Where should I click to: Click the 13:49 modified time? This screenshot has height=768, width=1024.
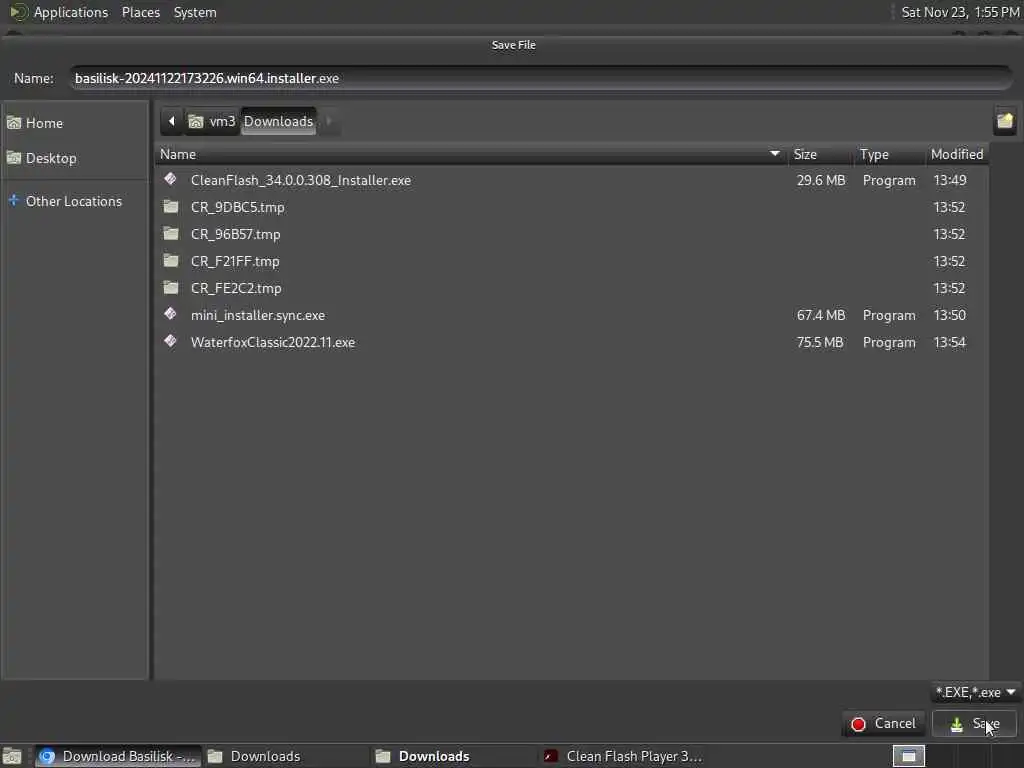(x=950, y=180)
